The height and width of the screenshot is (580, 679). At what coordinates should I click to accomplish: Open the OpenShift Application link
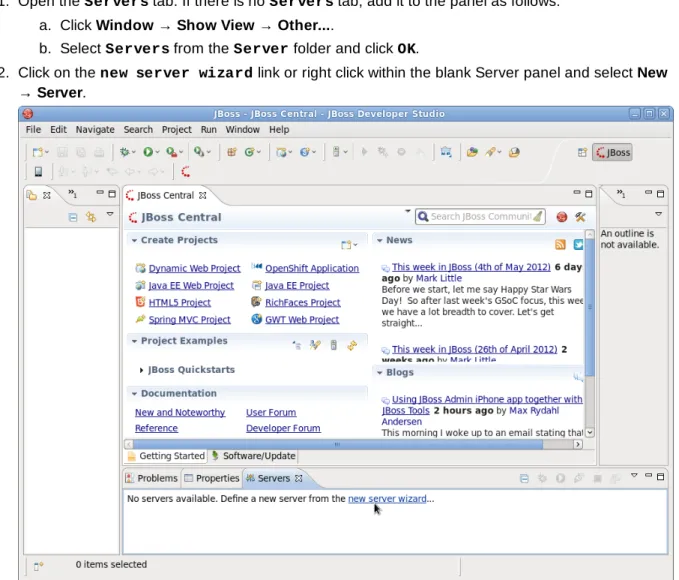point(312,268)
